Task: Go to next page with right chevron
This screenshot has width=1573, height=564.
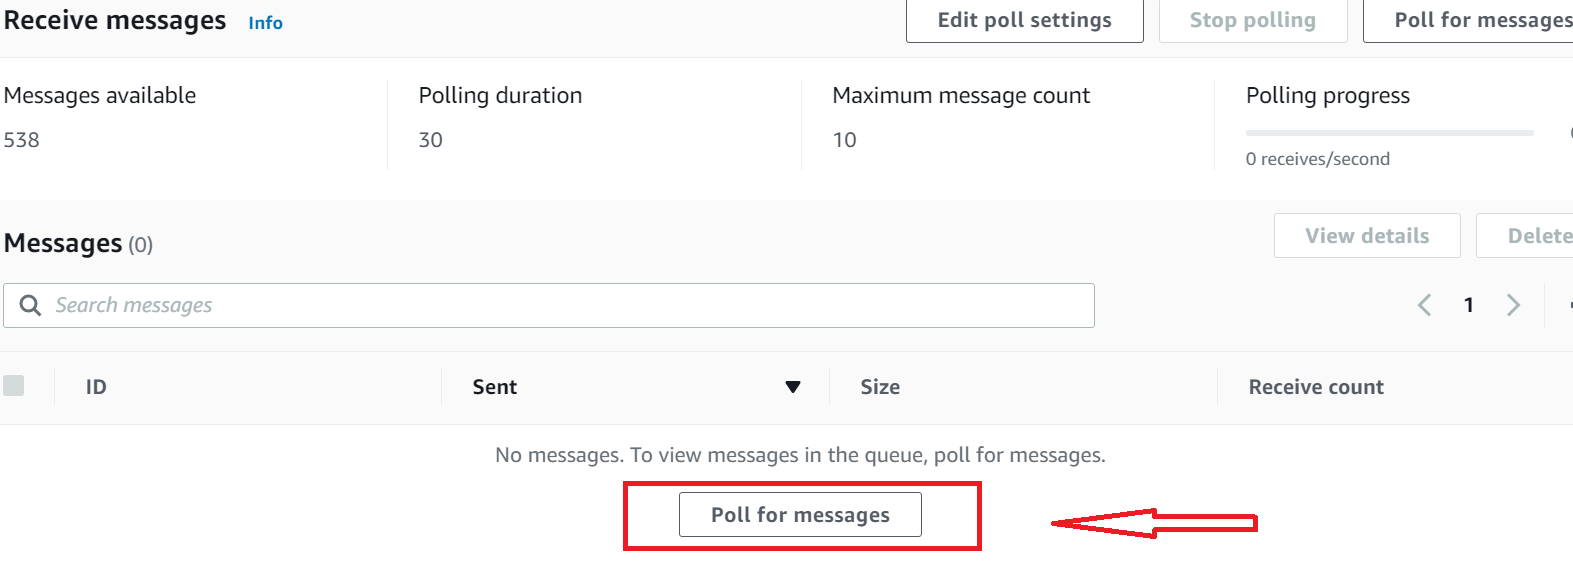Action: (x=1513, y=305)
